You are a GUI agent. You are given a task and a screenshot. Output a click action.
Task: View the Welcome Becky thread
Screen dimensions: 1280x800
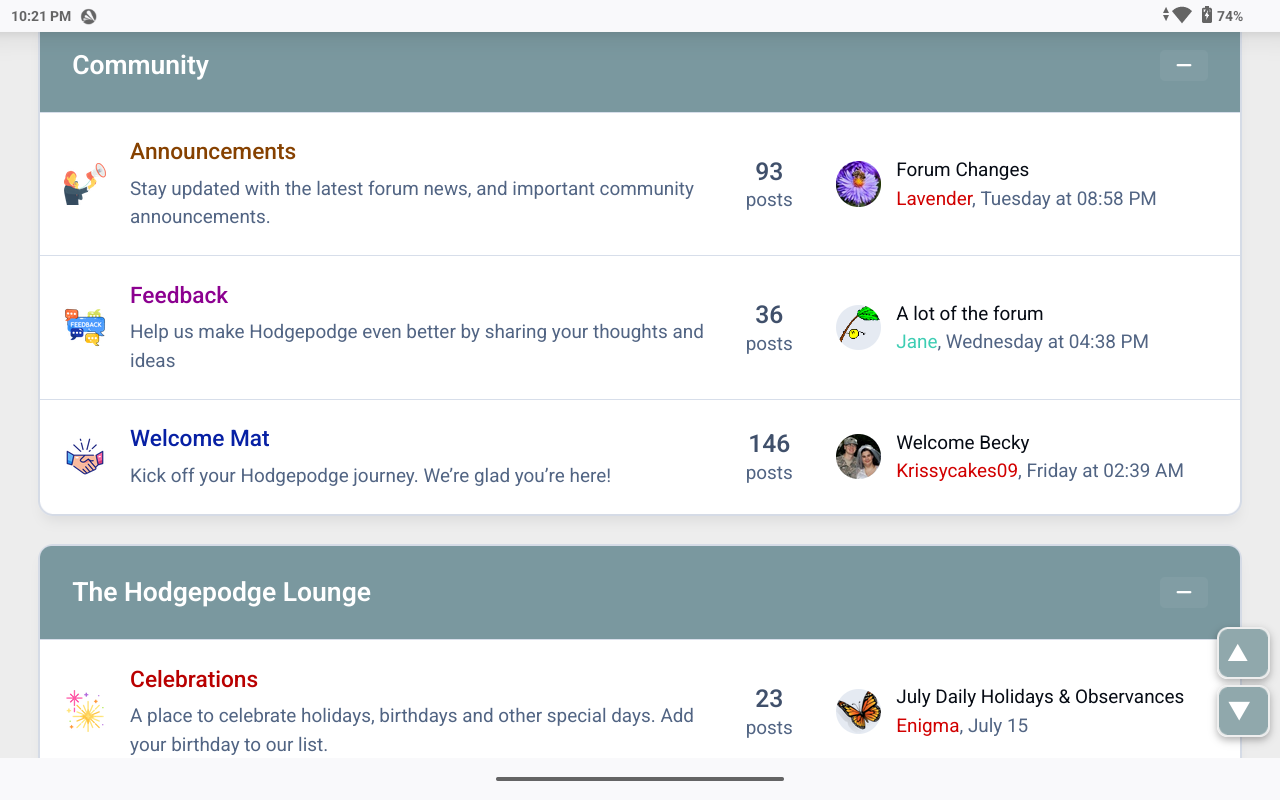tap(962, 443)
